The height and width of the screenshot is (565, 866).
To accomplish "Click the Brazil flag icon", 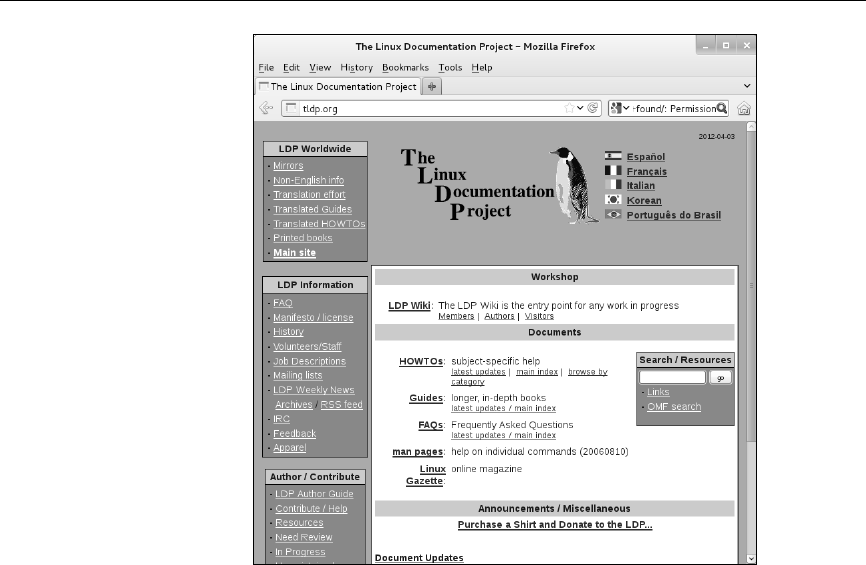I will (613, 214).
